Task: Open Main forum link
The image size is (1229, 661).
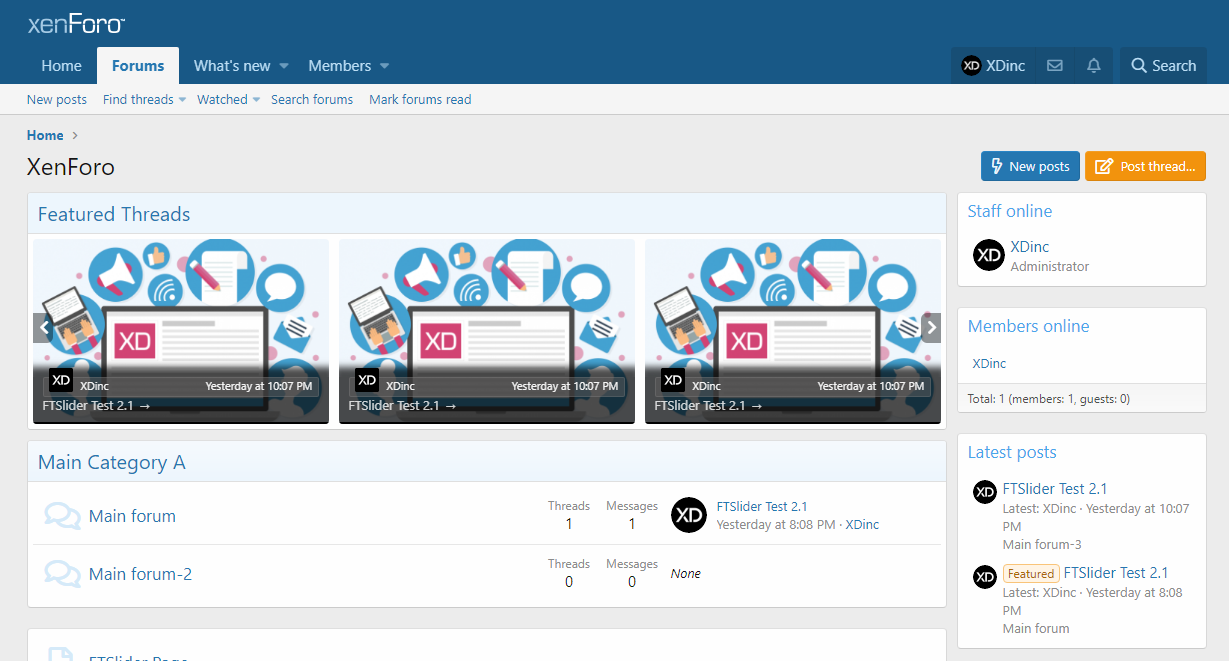Action: coord(132,516)
